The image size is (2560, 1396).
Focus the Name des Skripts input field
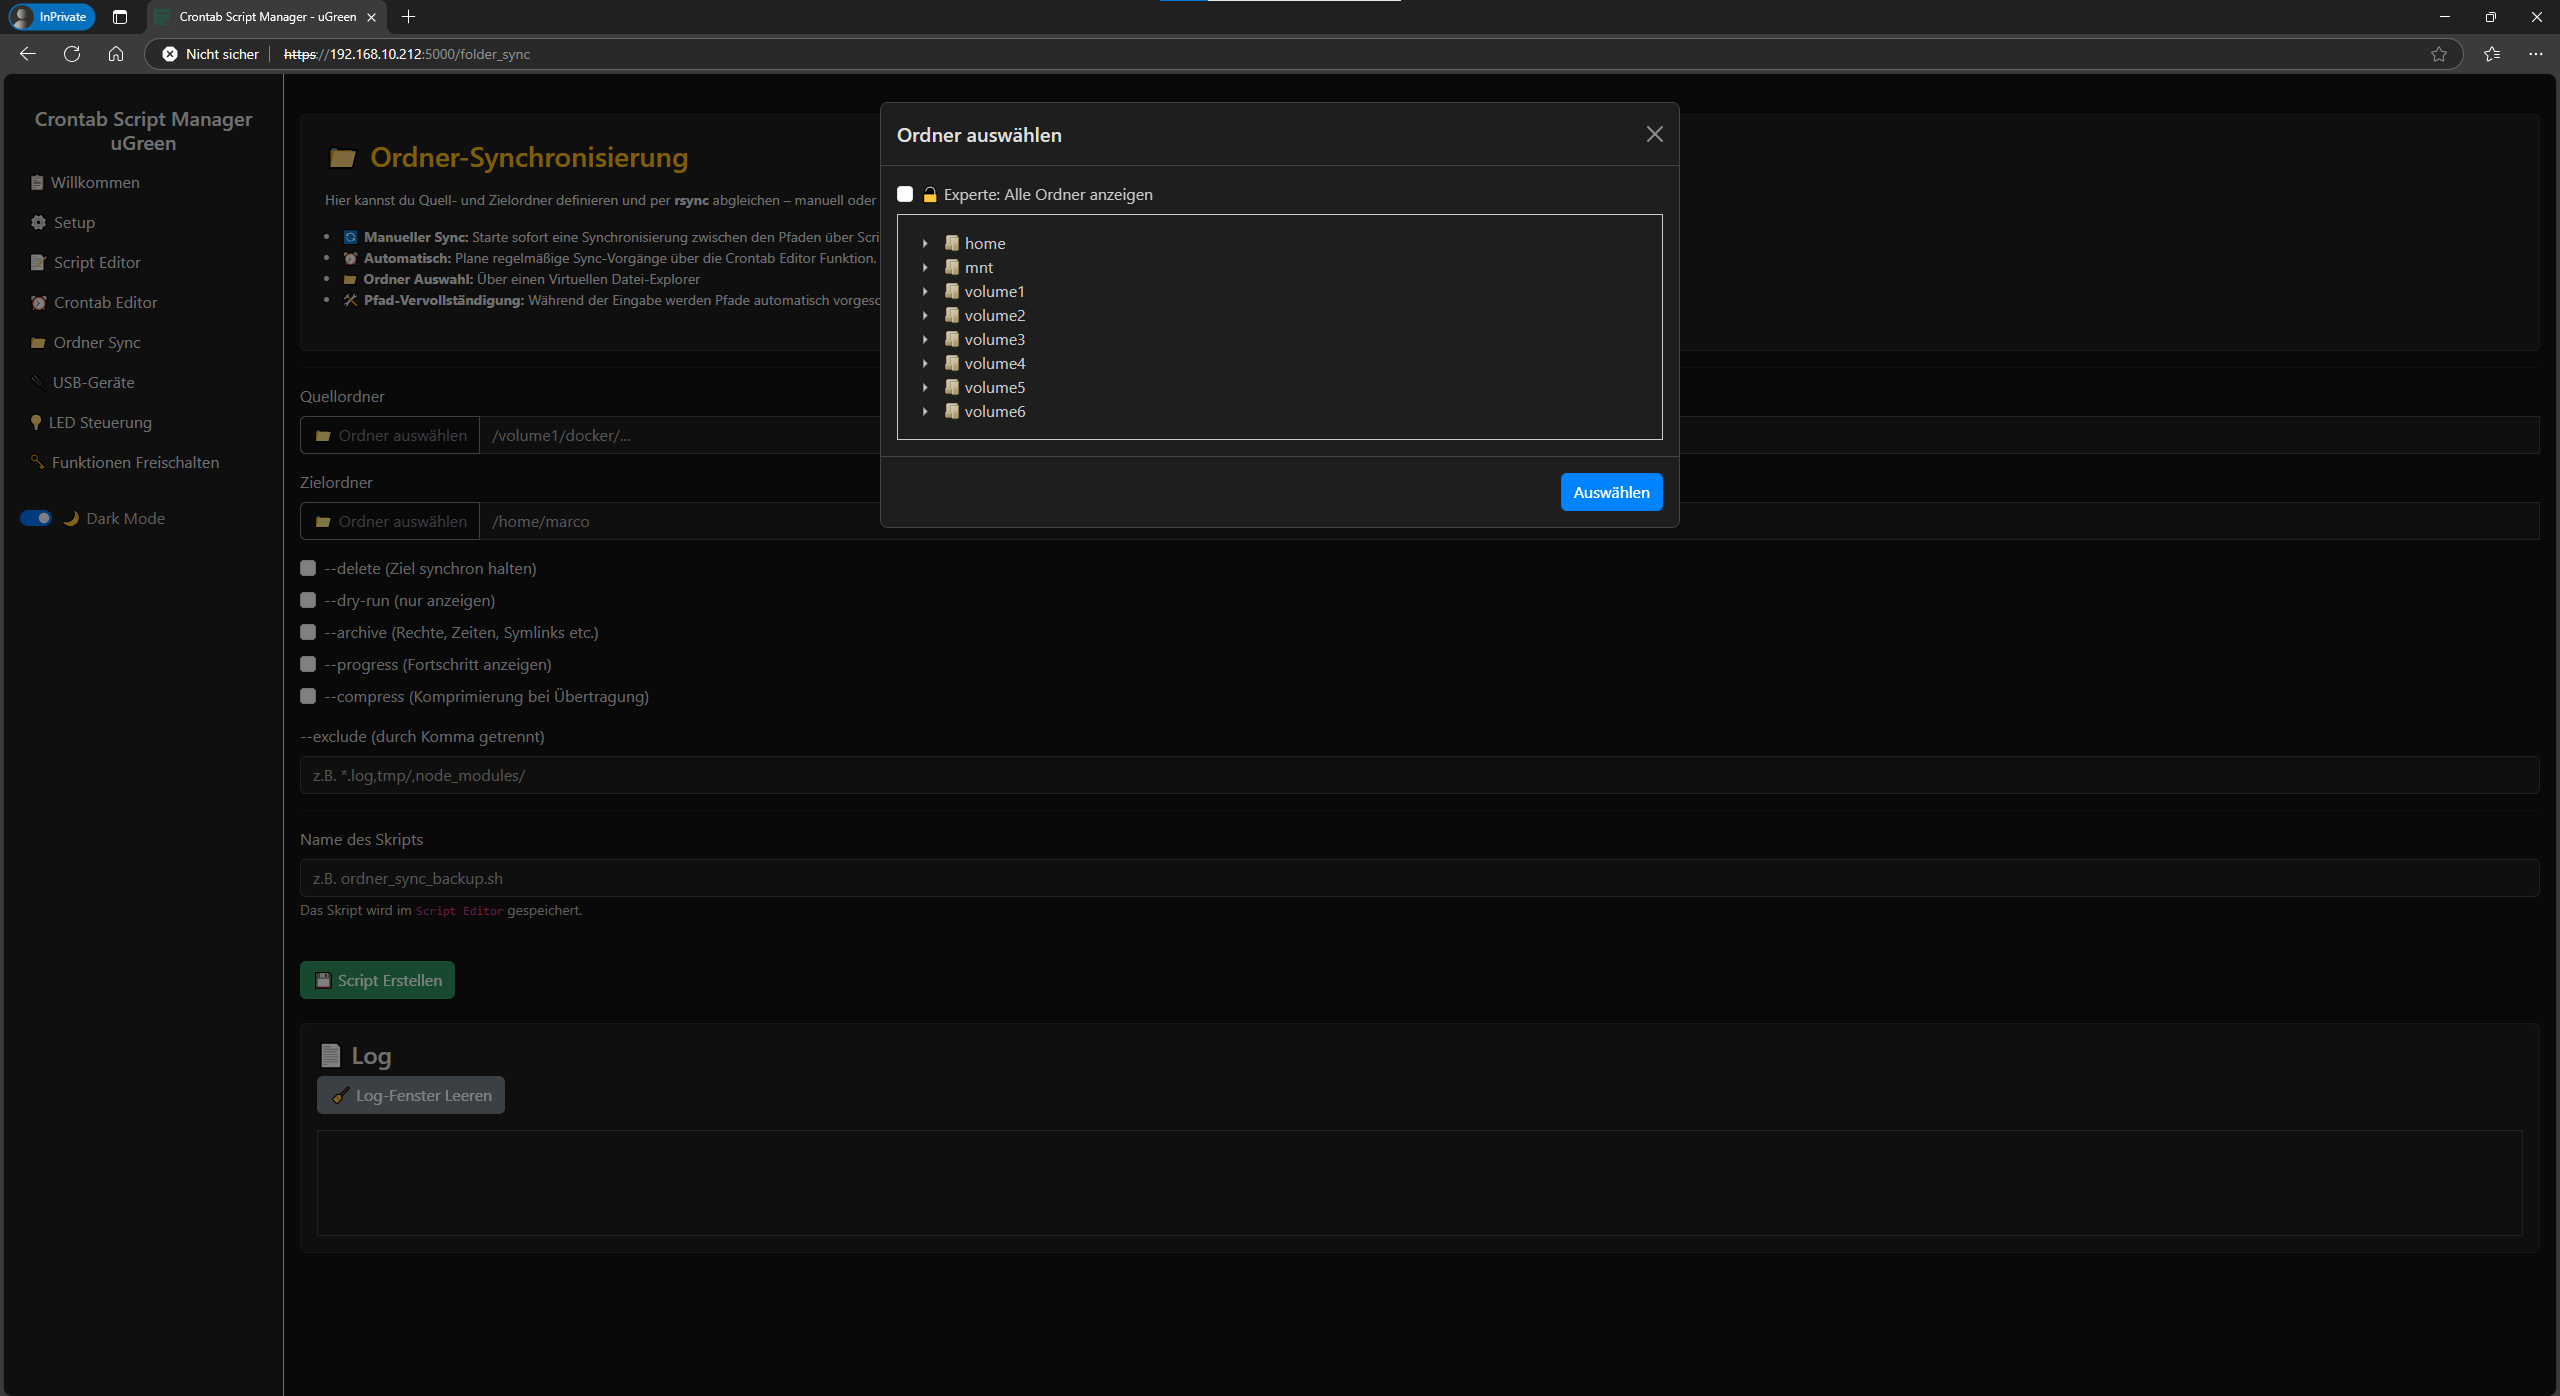(x=1419, y=878)
